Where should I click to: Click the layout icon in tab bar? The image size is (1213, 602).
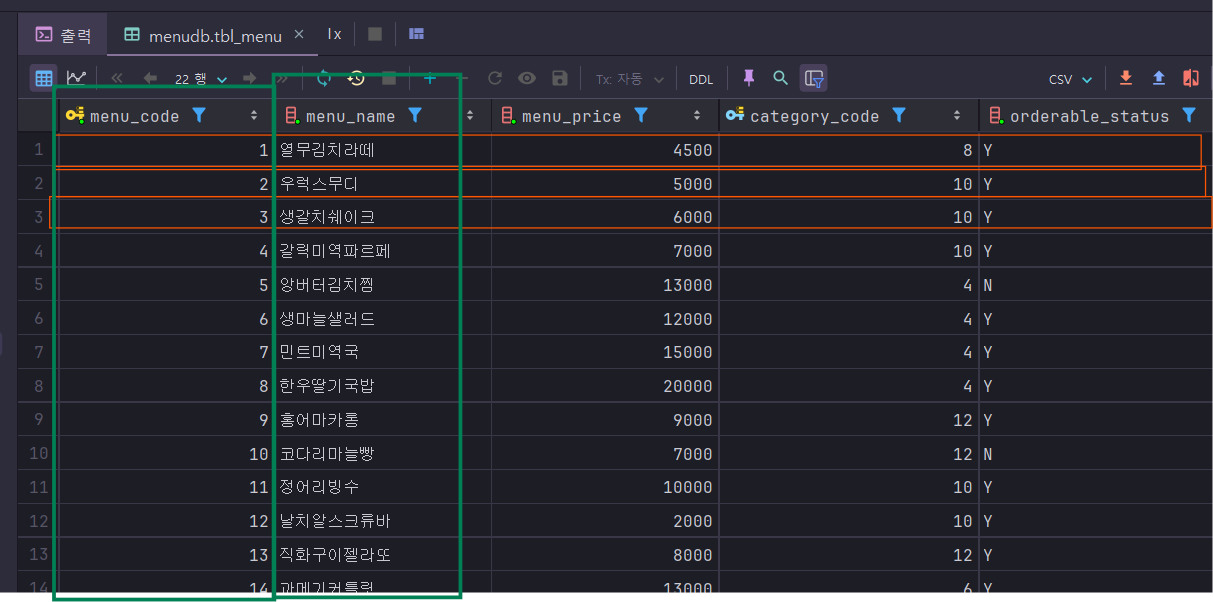417,34
